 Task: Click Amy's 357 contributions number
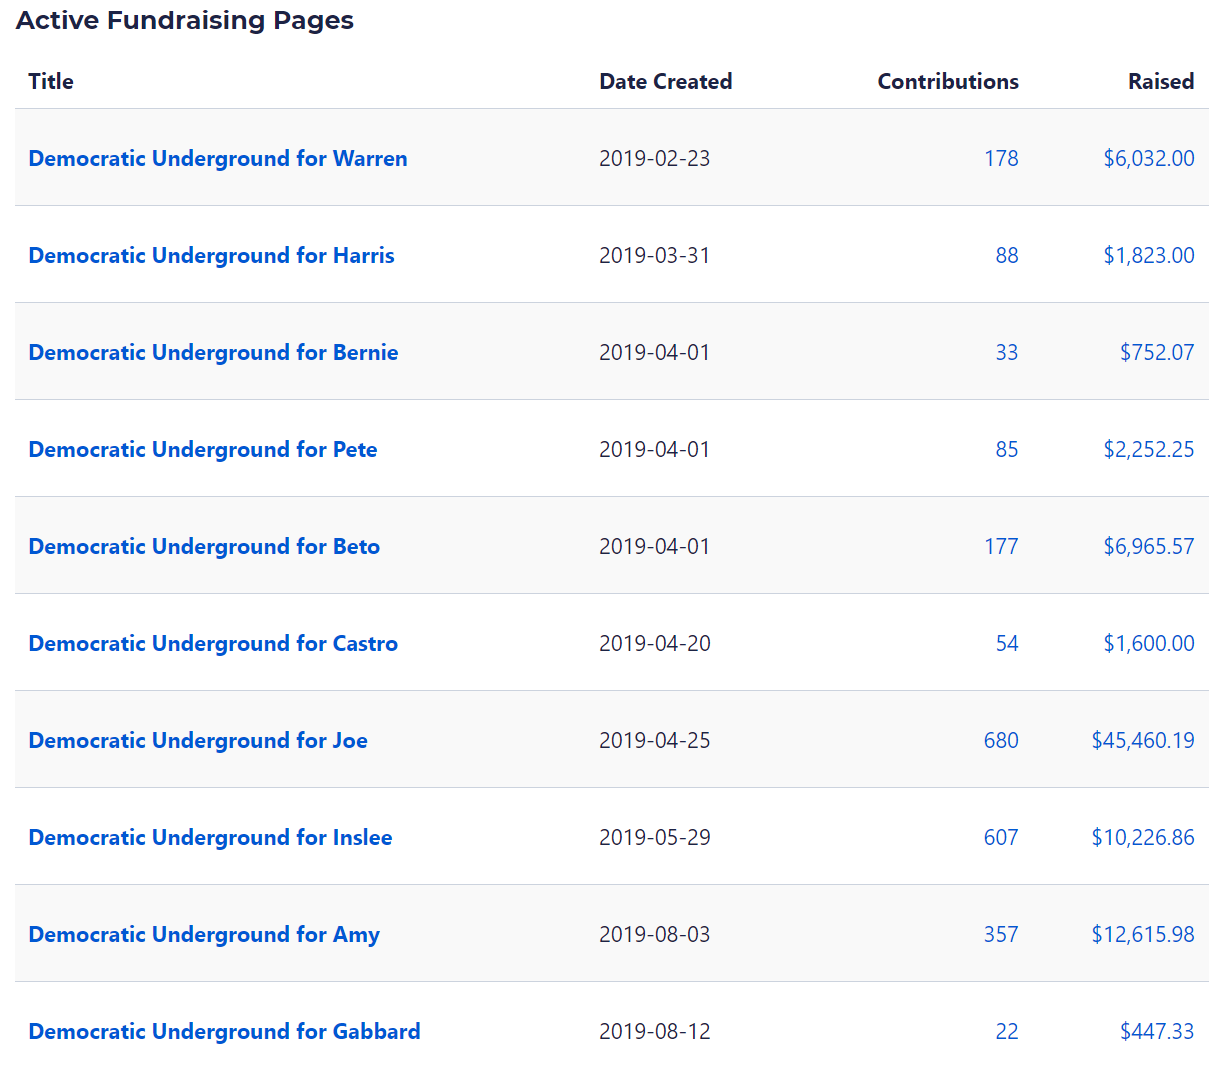coord(1001,934)
